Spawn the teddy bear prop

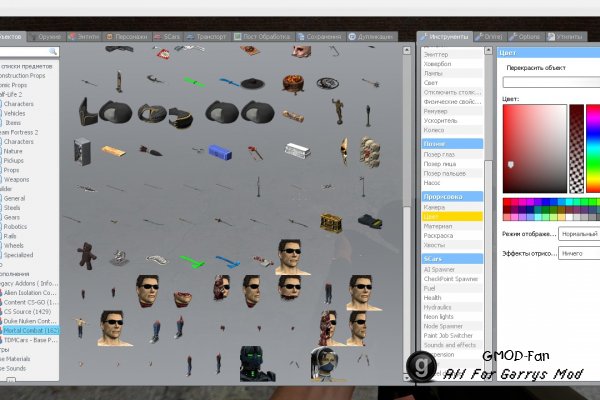(86, 256)
